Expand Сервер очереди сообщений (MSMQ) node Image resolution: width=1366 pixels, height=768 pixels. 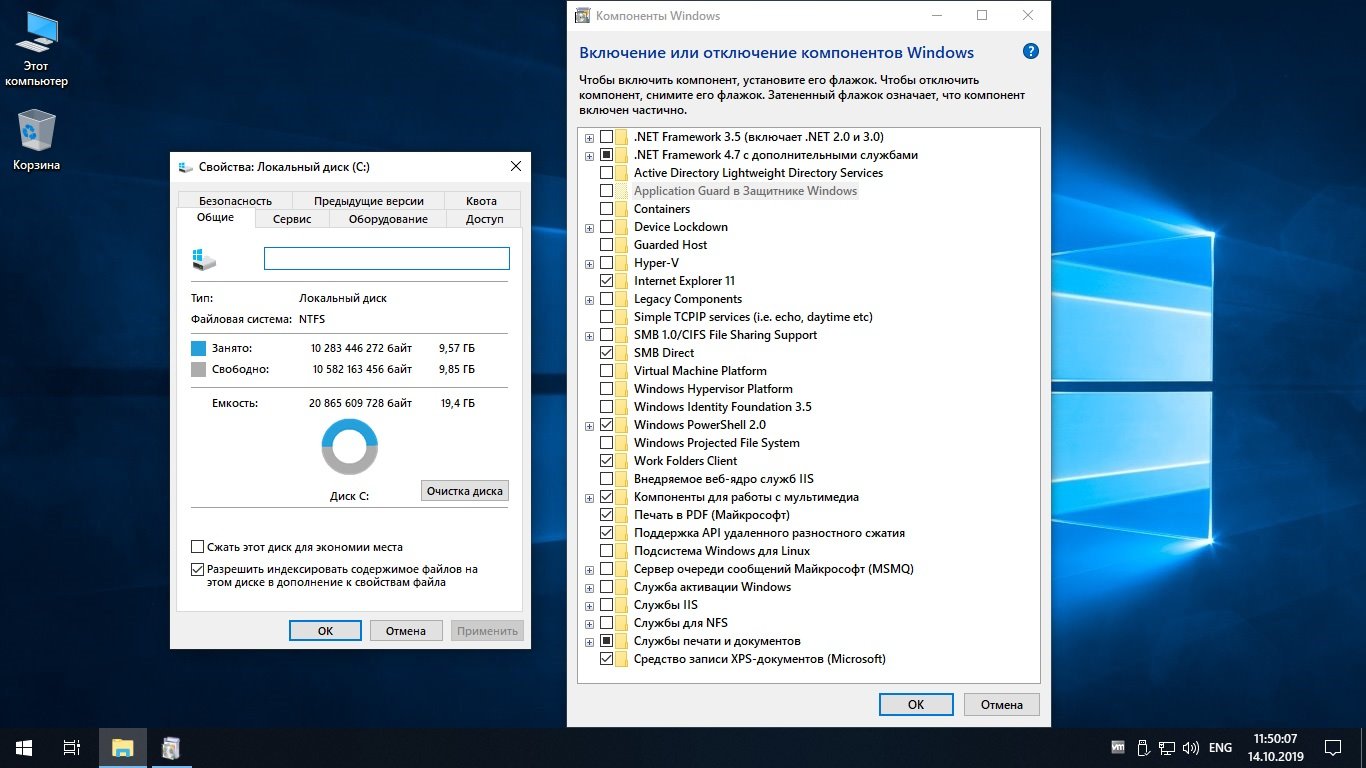(590, 570)
